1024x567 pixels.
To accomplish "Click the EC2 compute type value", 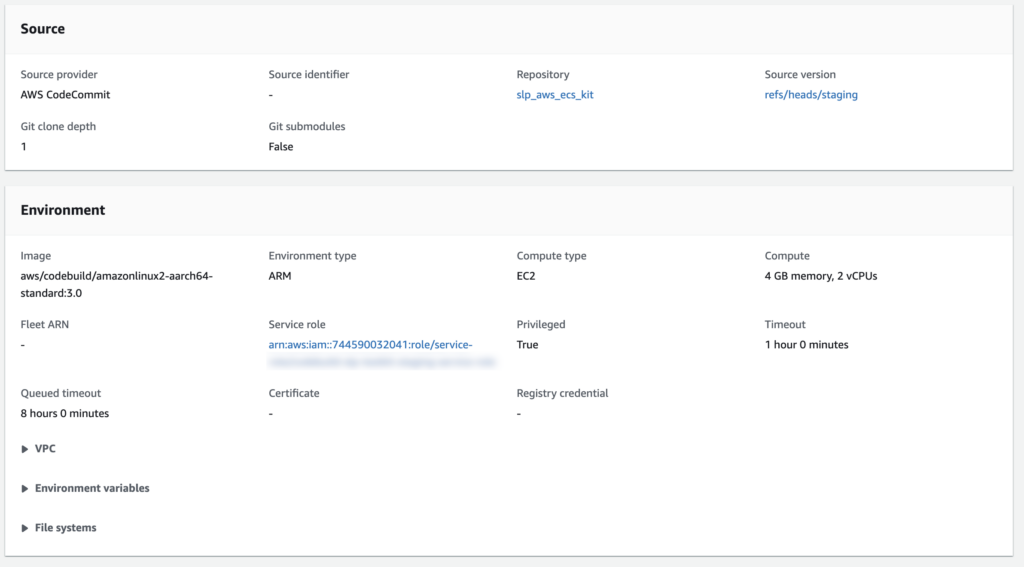I will pos(526,276).
